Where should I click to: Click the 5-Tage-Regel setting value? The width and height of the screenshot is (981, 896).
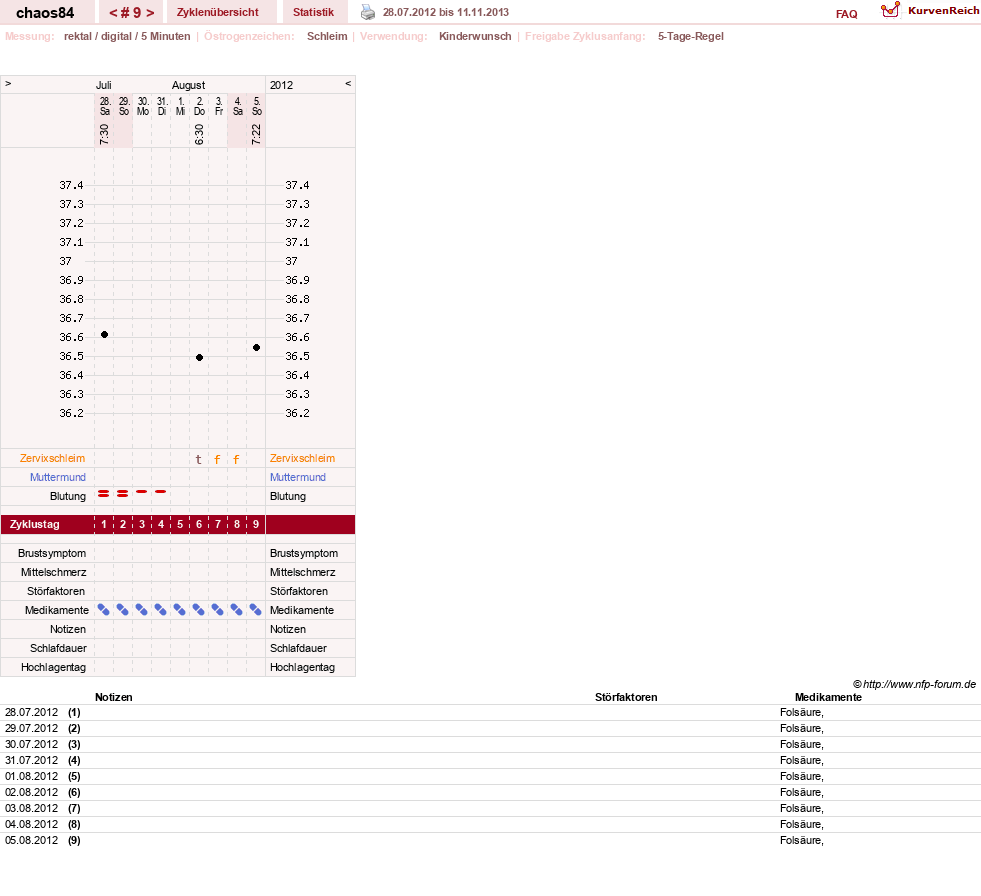click(x=691, y=36)
